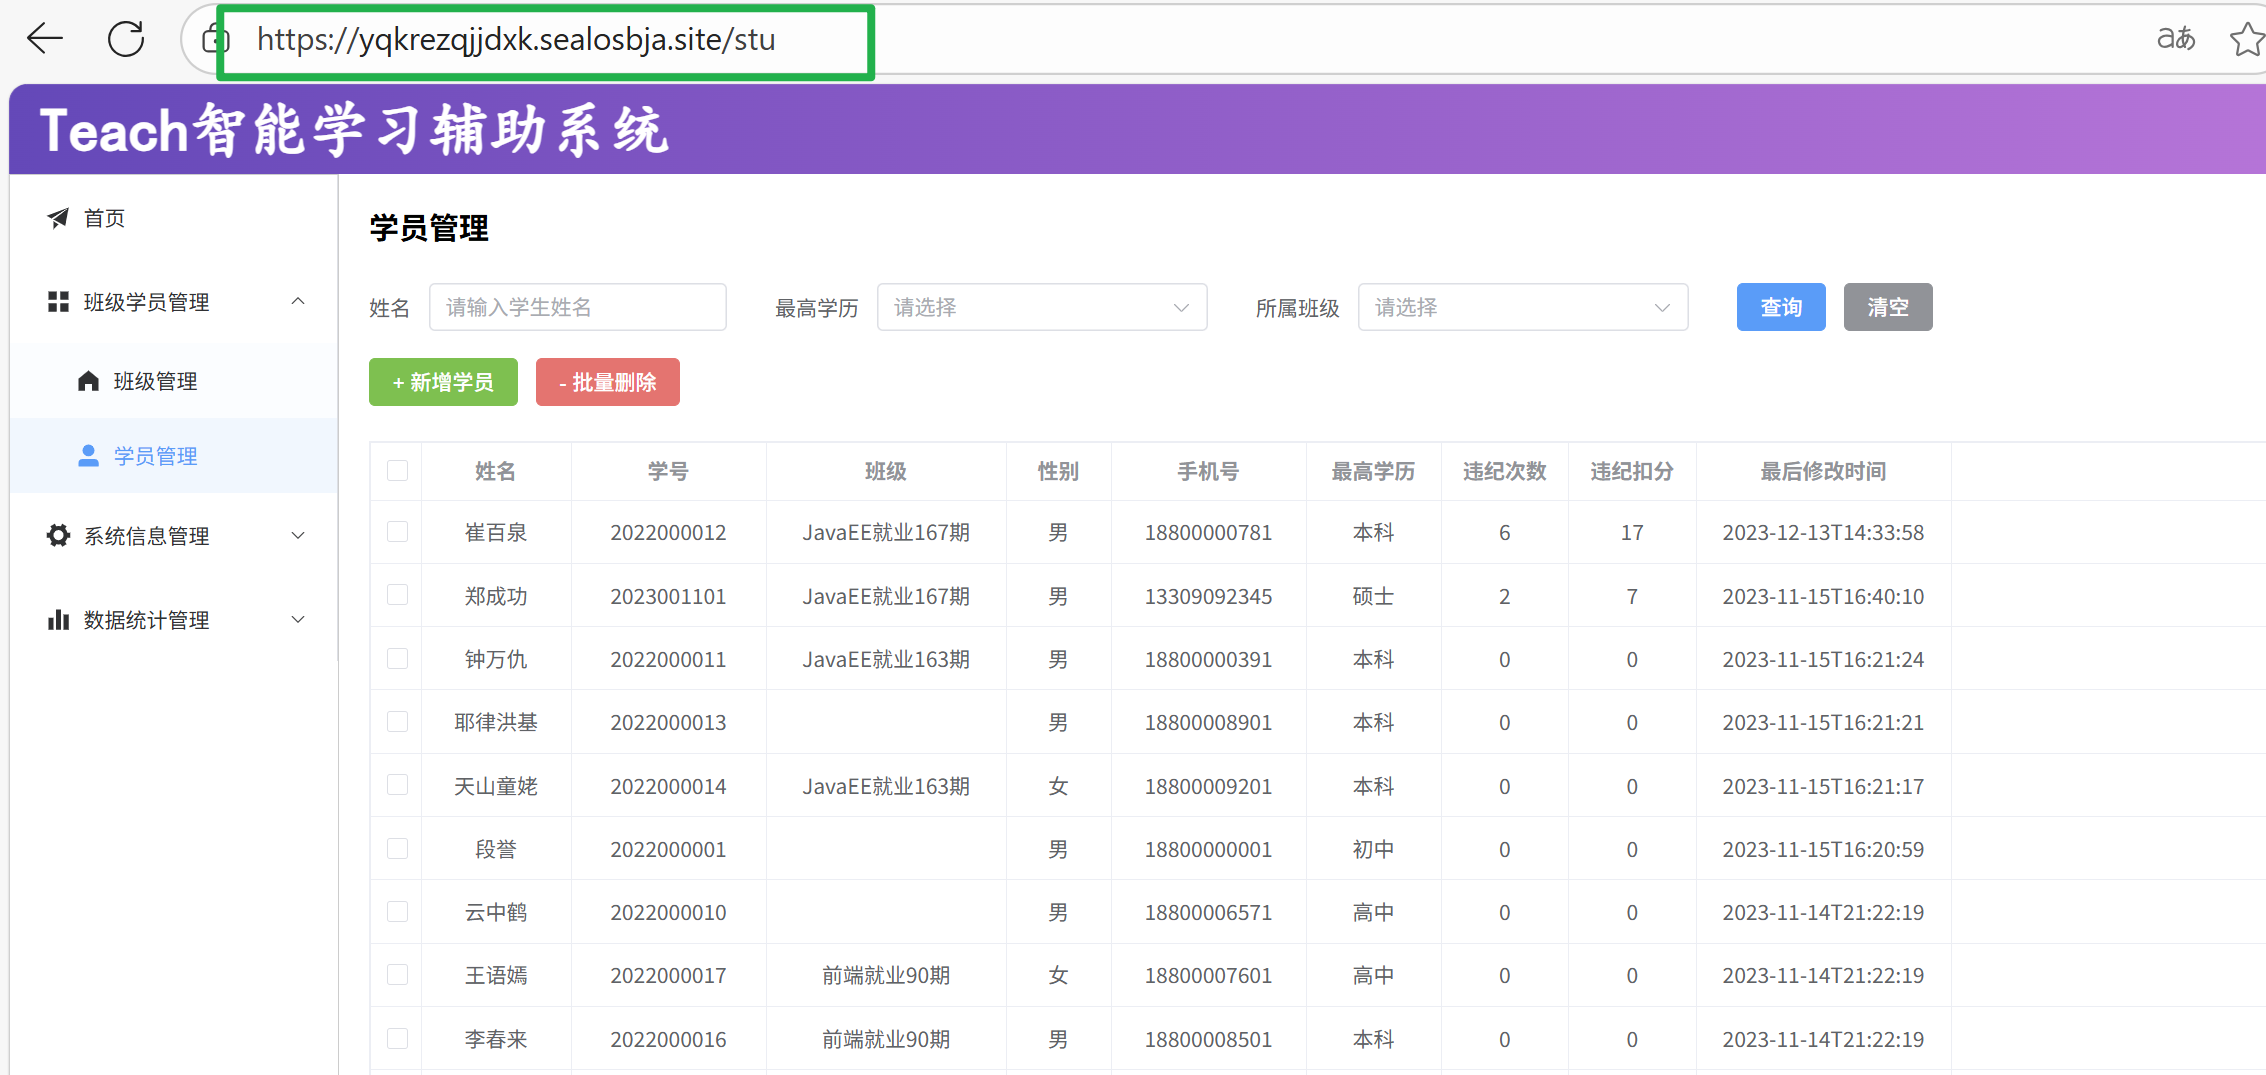The image size is (2266, 1075).
Task: Click the person icon for 学员管理
Action: coord(88,456)
